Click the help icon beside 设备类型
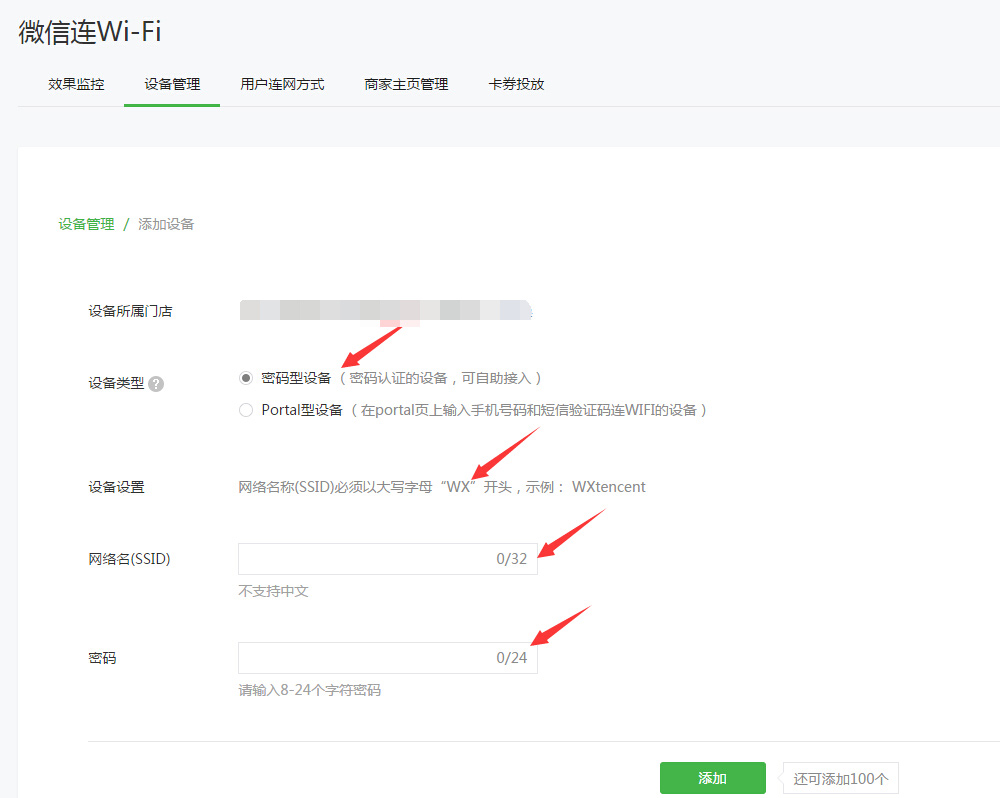Image resolution: width=1000 pixels, height=798 pixels. (x=156, y=383)
